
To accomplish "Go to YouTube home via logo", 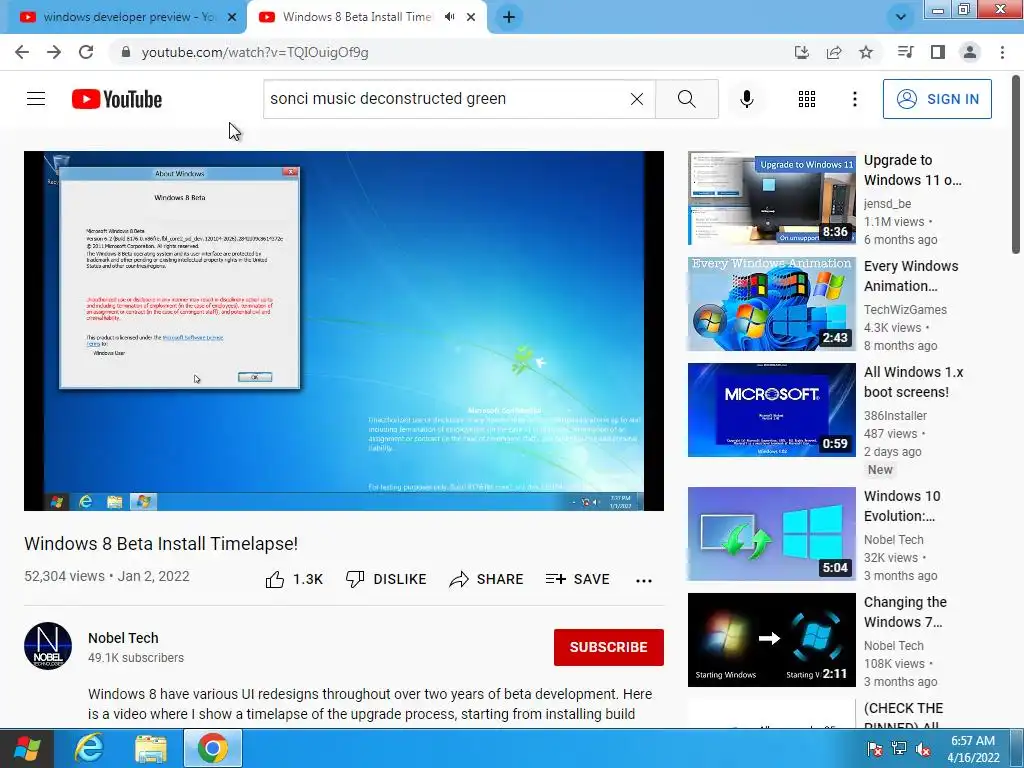I will [x=117, y=99].
